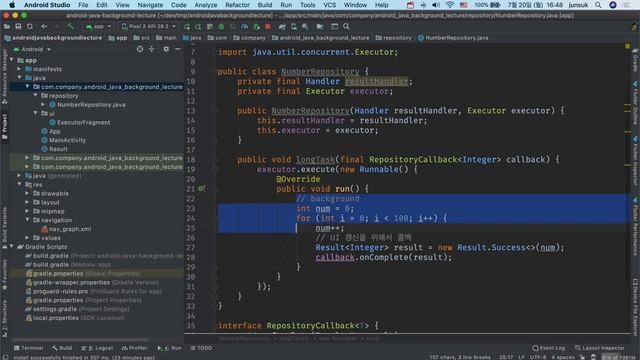This screenshot has height=360, width=640.
Task: Collapse the res folder
Action: (x=19, y=185)
